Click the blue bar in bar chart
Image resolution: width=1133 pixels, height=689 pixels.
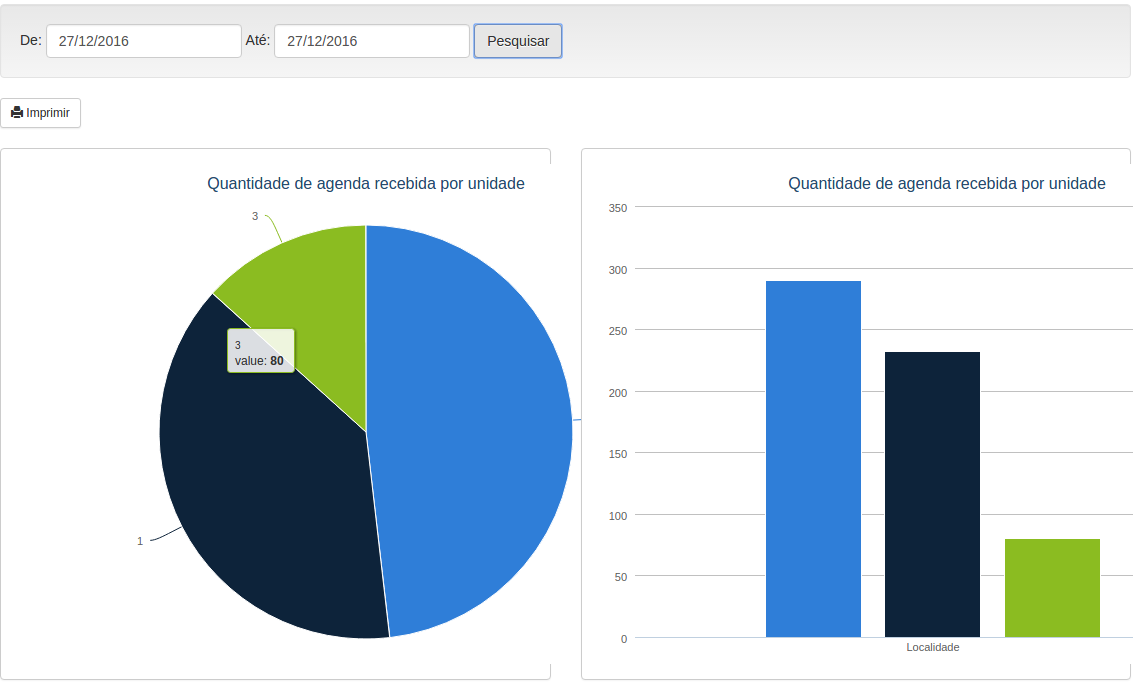(x=813, y=459)
